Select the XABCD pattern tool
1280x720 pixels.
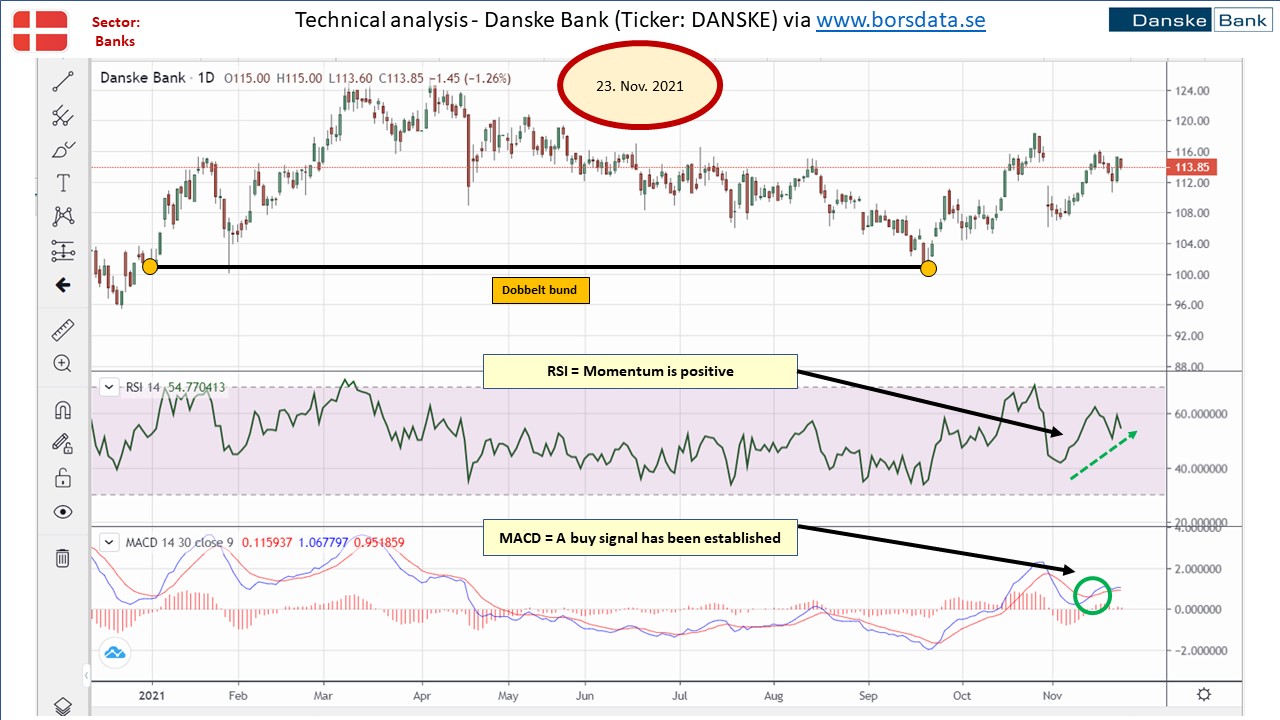click(x=63, y=216)
